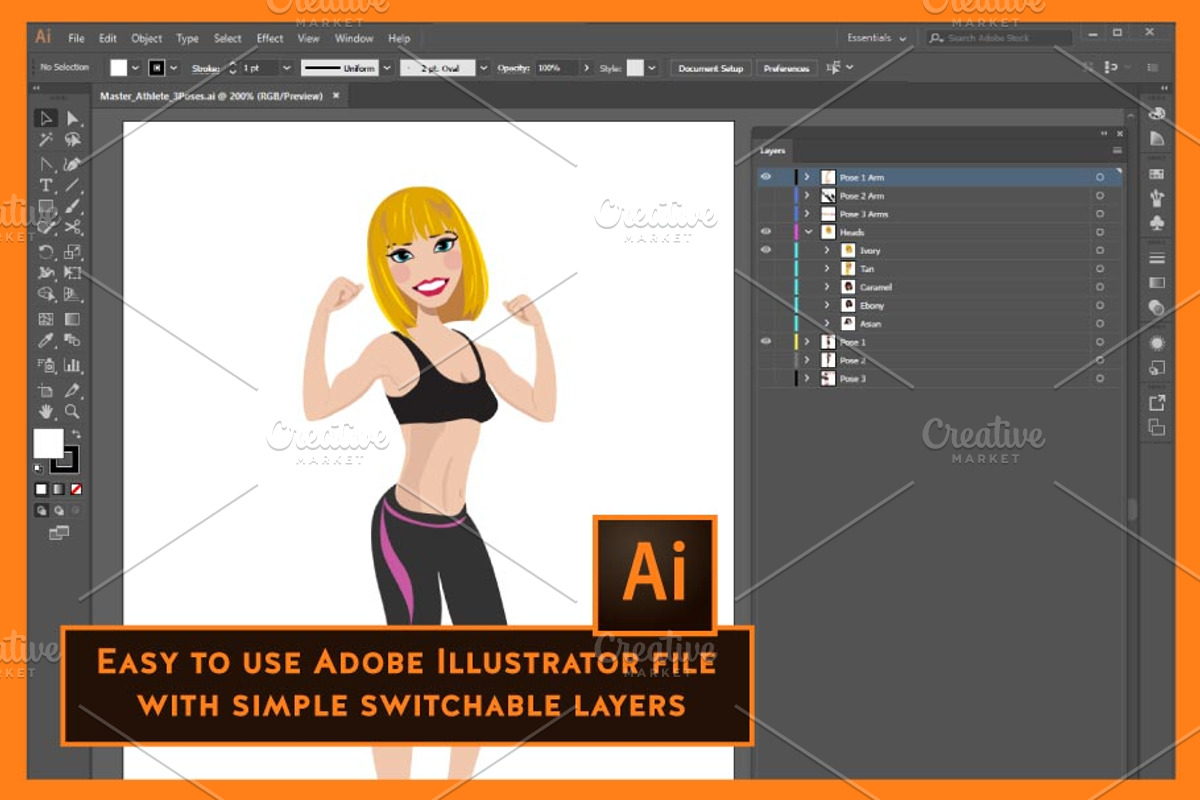
Task: Select the Line Segment tool
Action: [x=73, y=185]
